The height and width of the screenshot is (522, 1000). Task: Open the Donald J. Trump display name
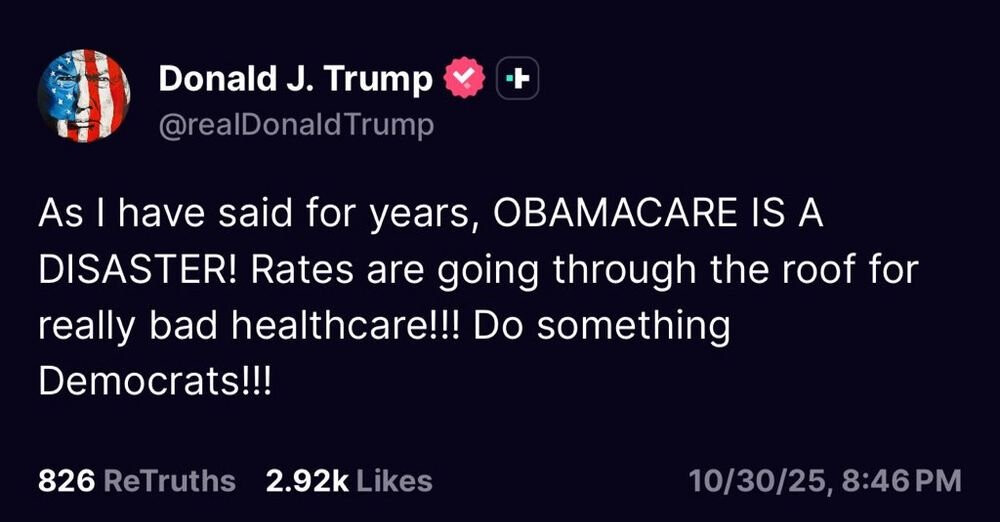(295, 79)
